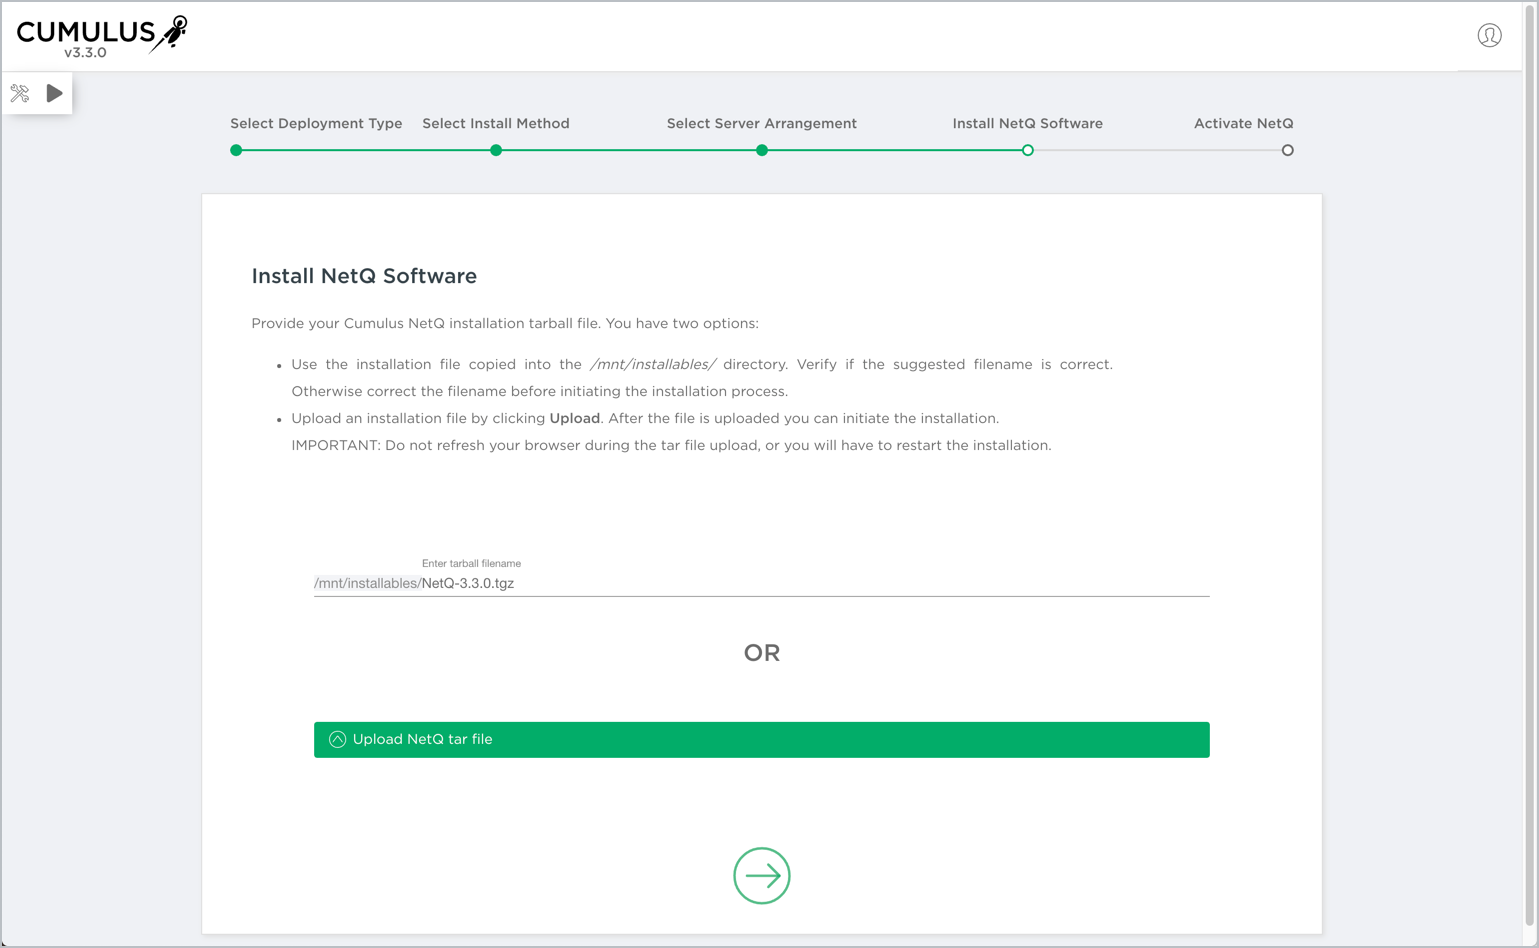
Task: Open the user profile icon
Action: pos(1489,36)
